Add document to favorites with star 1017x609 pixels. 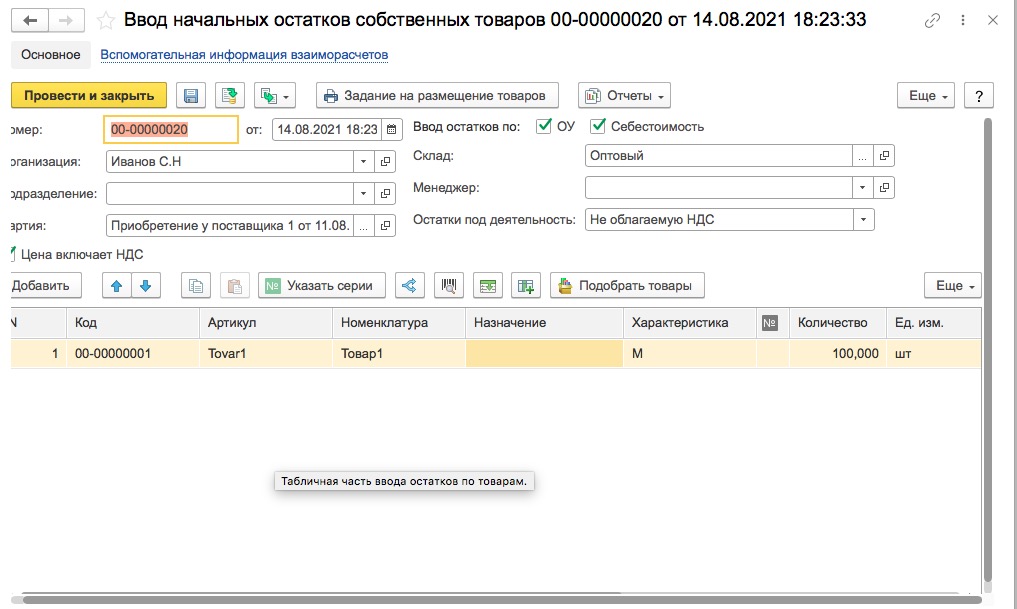click(x=106, y=21)
